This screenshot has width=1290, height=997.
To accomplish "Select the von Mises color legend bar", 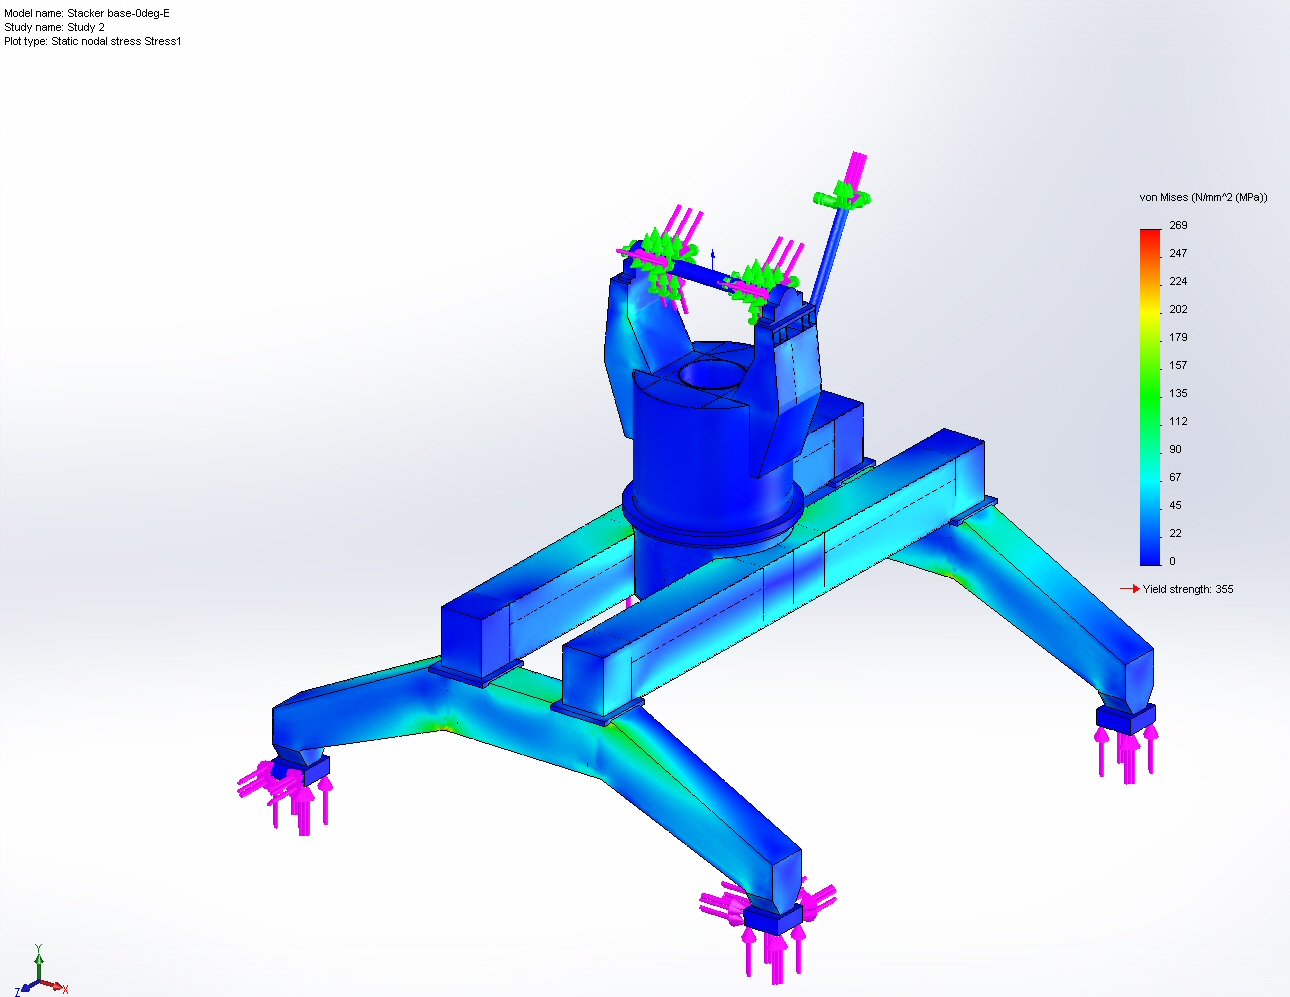I will [1150, 397].
